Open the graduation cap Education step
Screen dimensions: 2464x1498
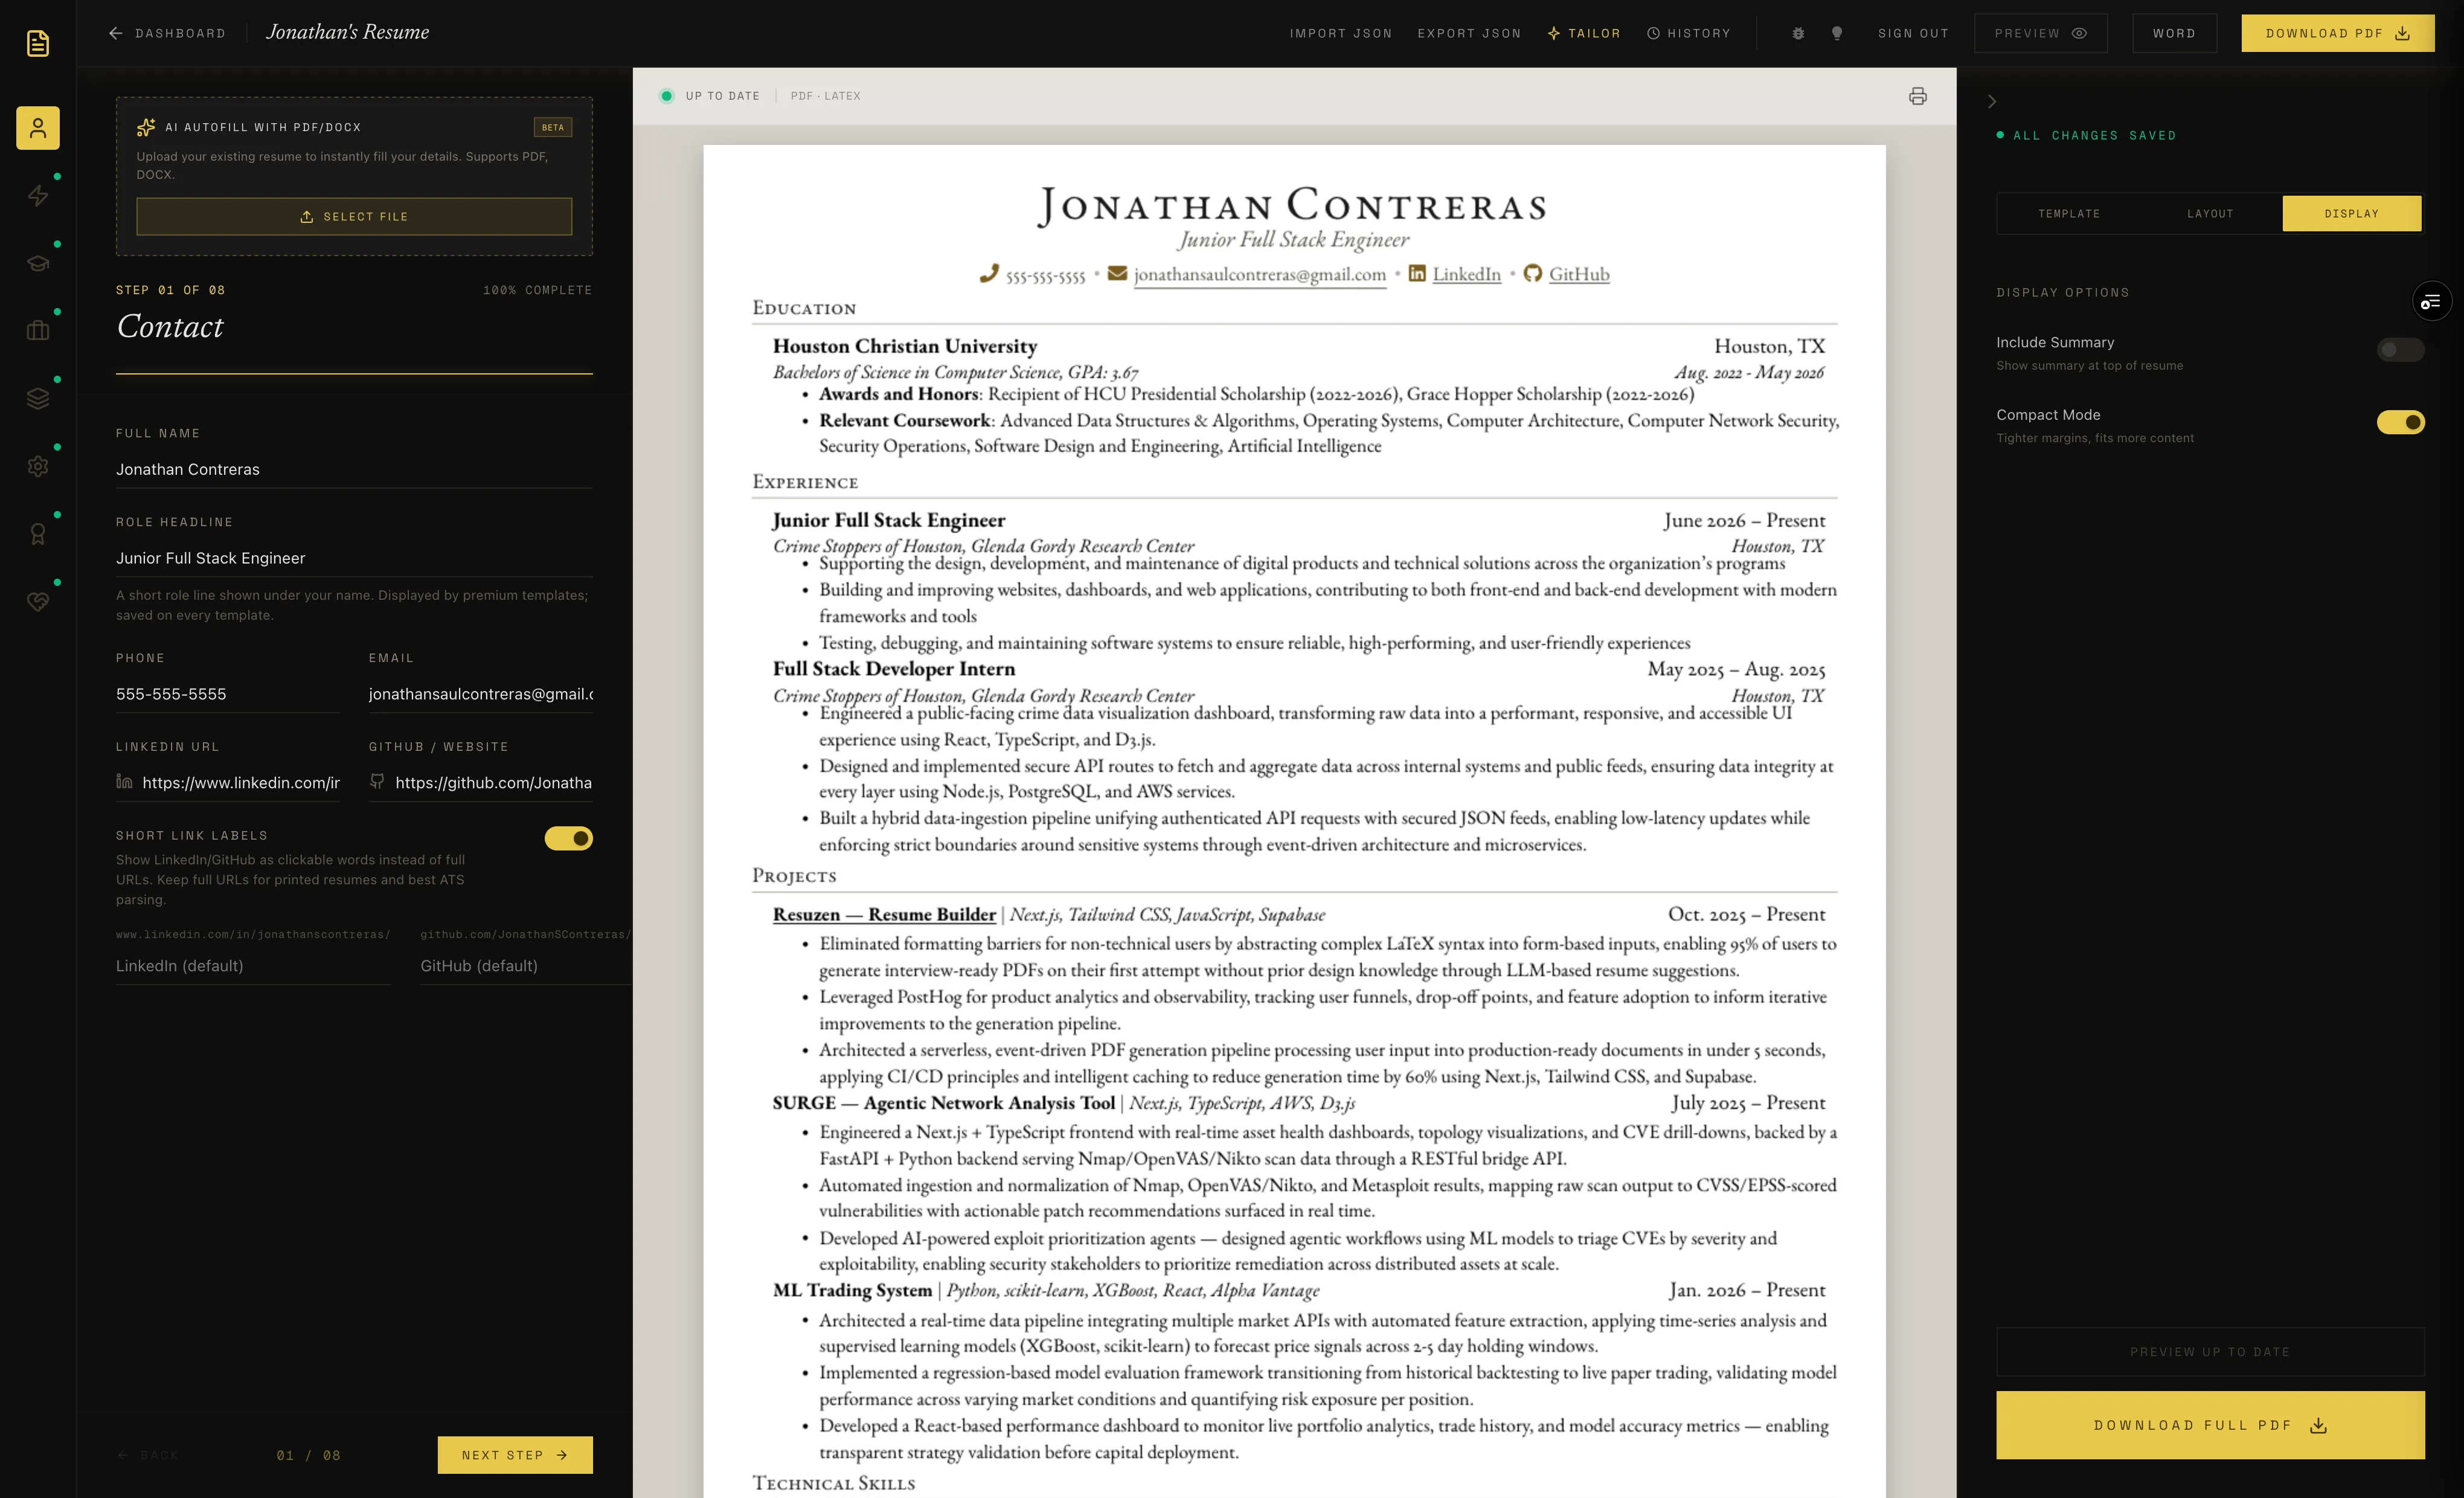click(x=38, y=263)
